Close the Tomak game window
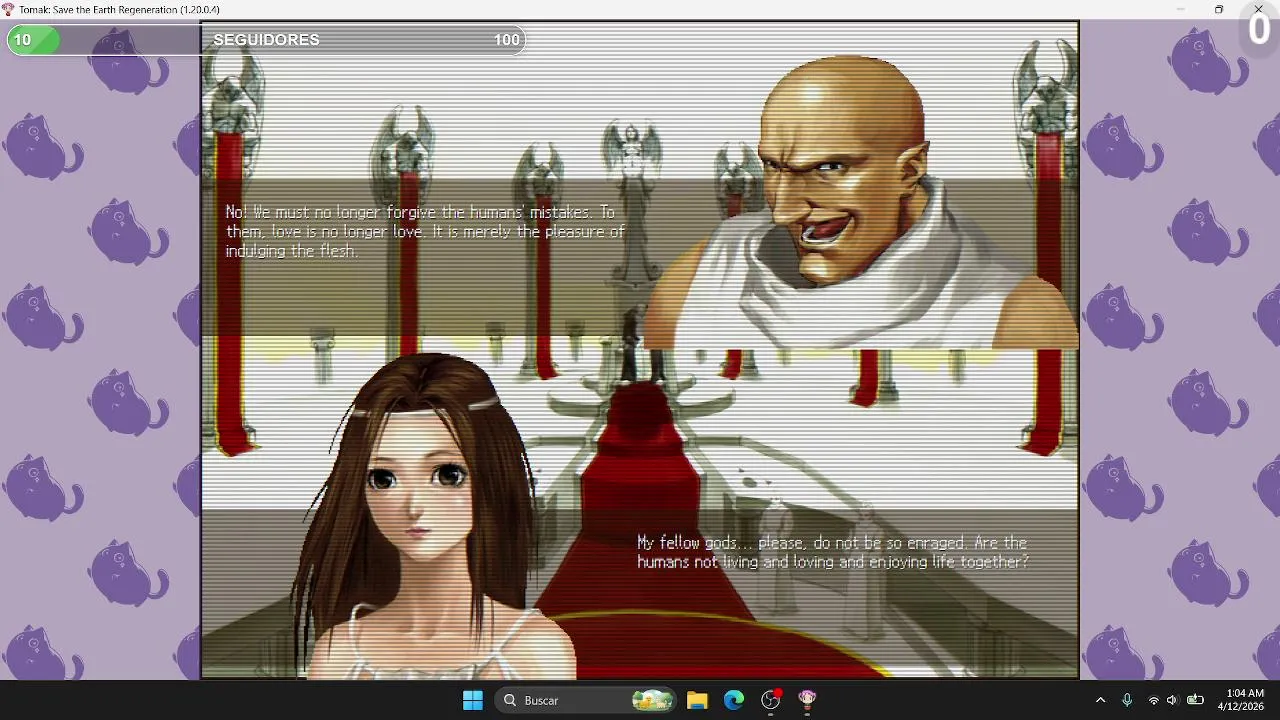Screen dimensions: 1280x720 pos(1258,9)
